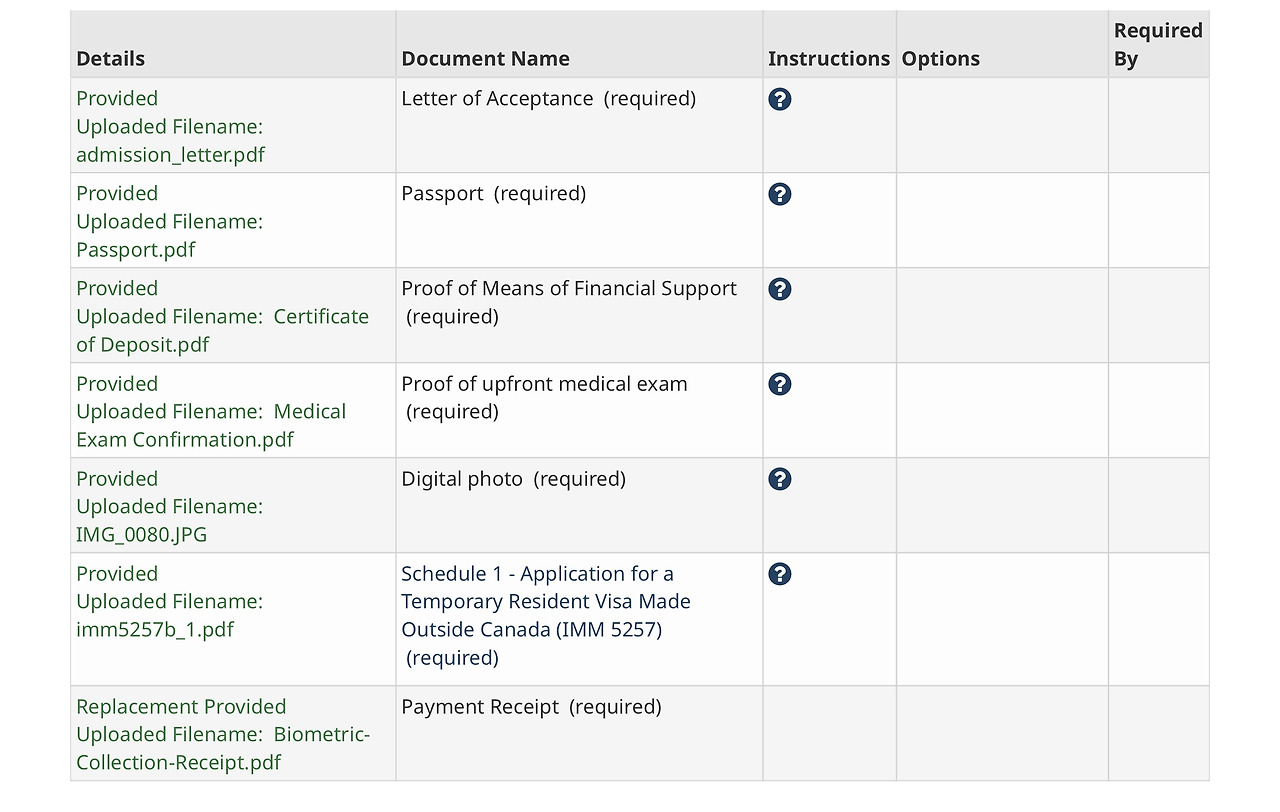Click Biometric-Collection-Receipt.pdf replacement filename
The width and height of the screenshot is (1280, 812).
tap(222, 749)
